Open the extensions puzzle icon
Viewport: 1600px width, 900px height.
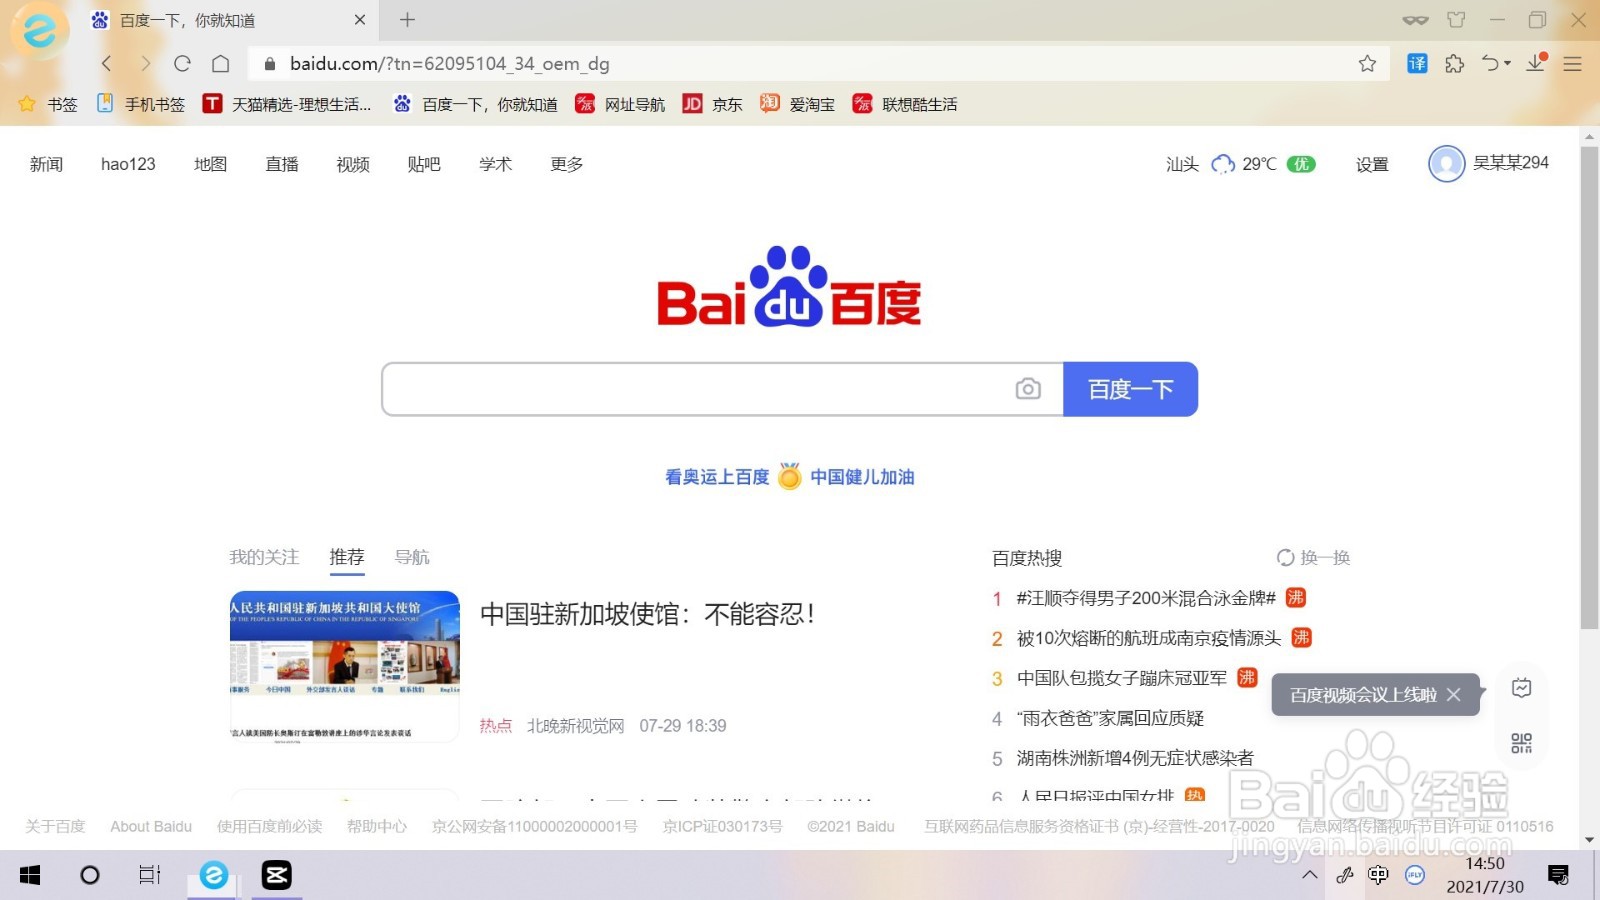coord(1454,64)
